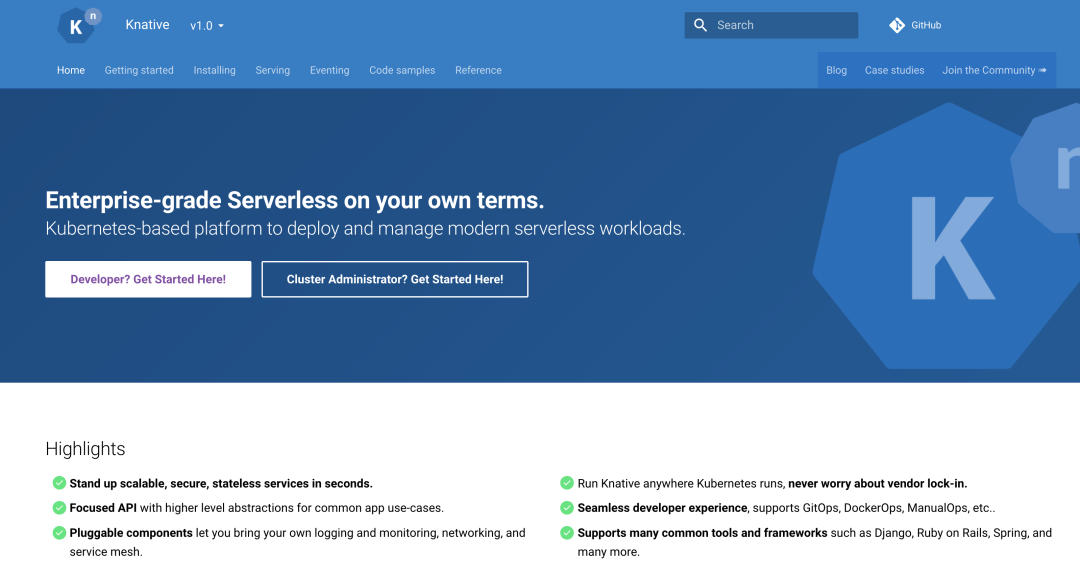Open the v1.0 version dropdown

click(207, 25)
